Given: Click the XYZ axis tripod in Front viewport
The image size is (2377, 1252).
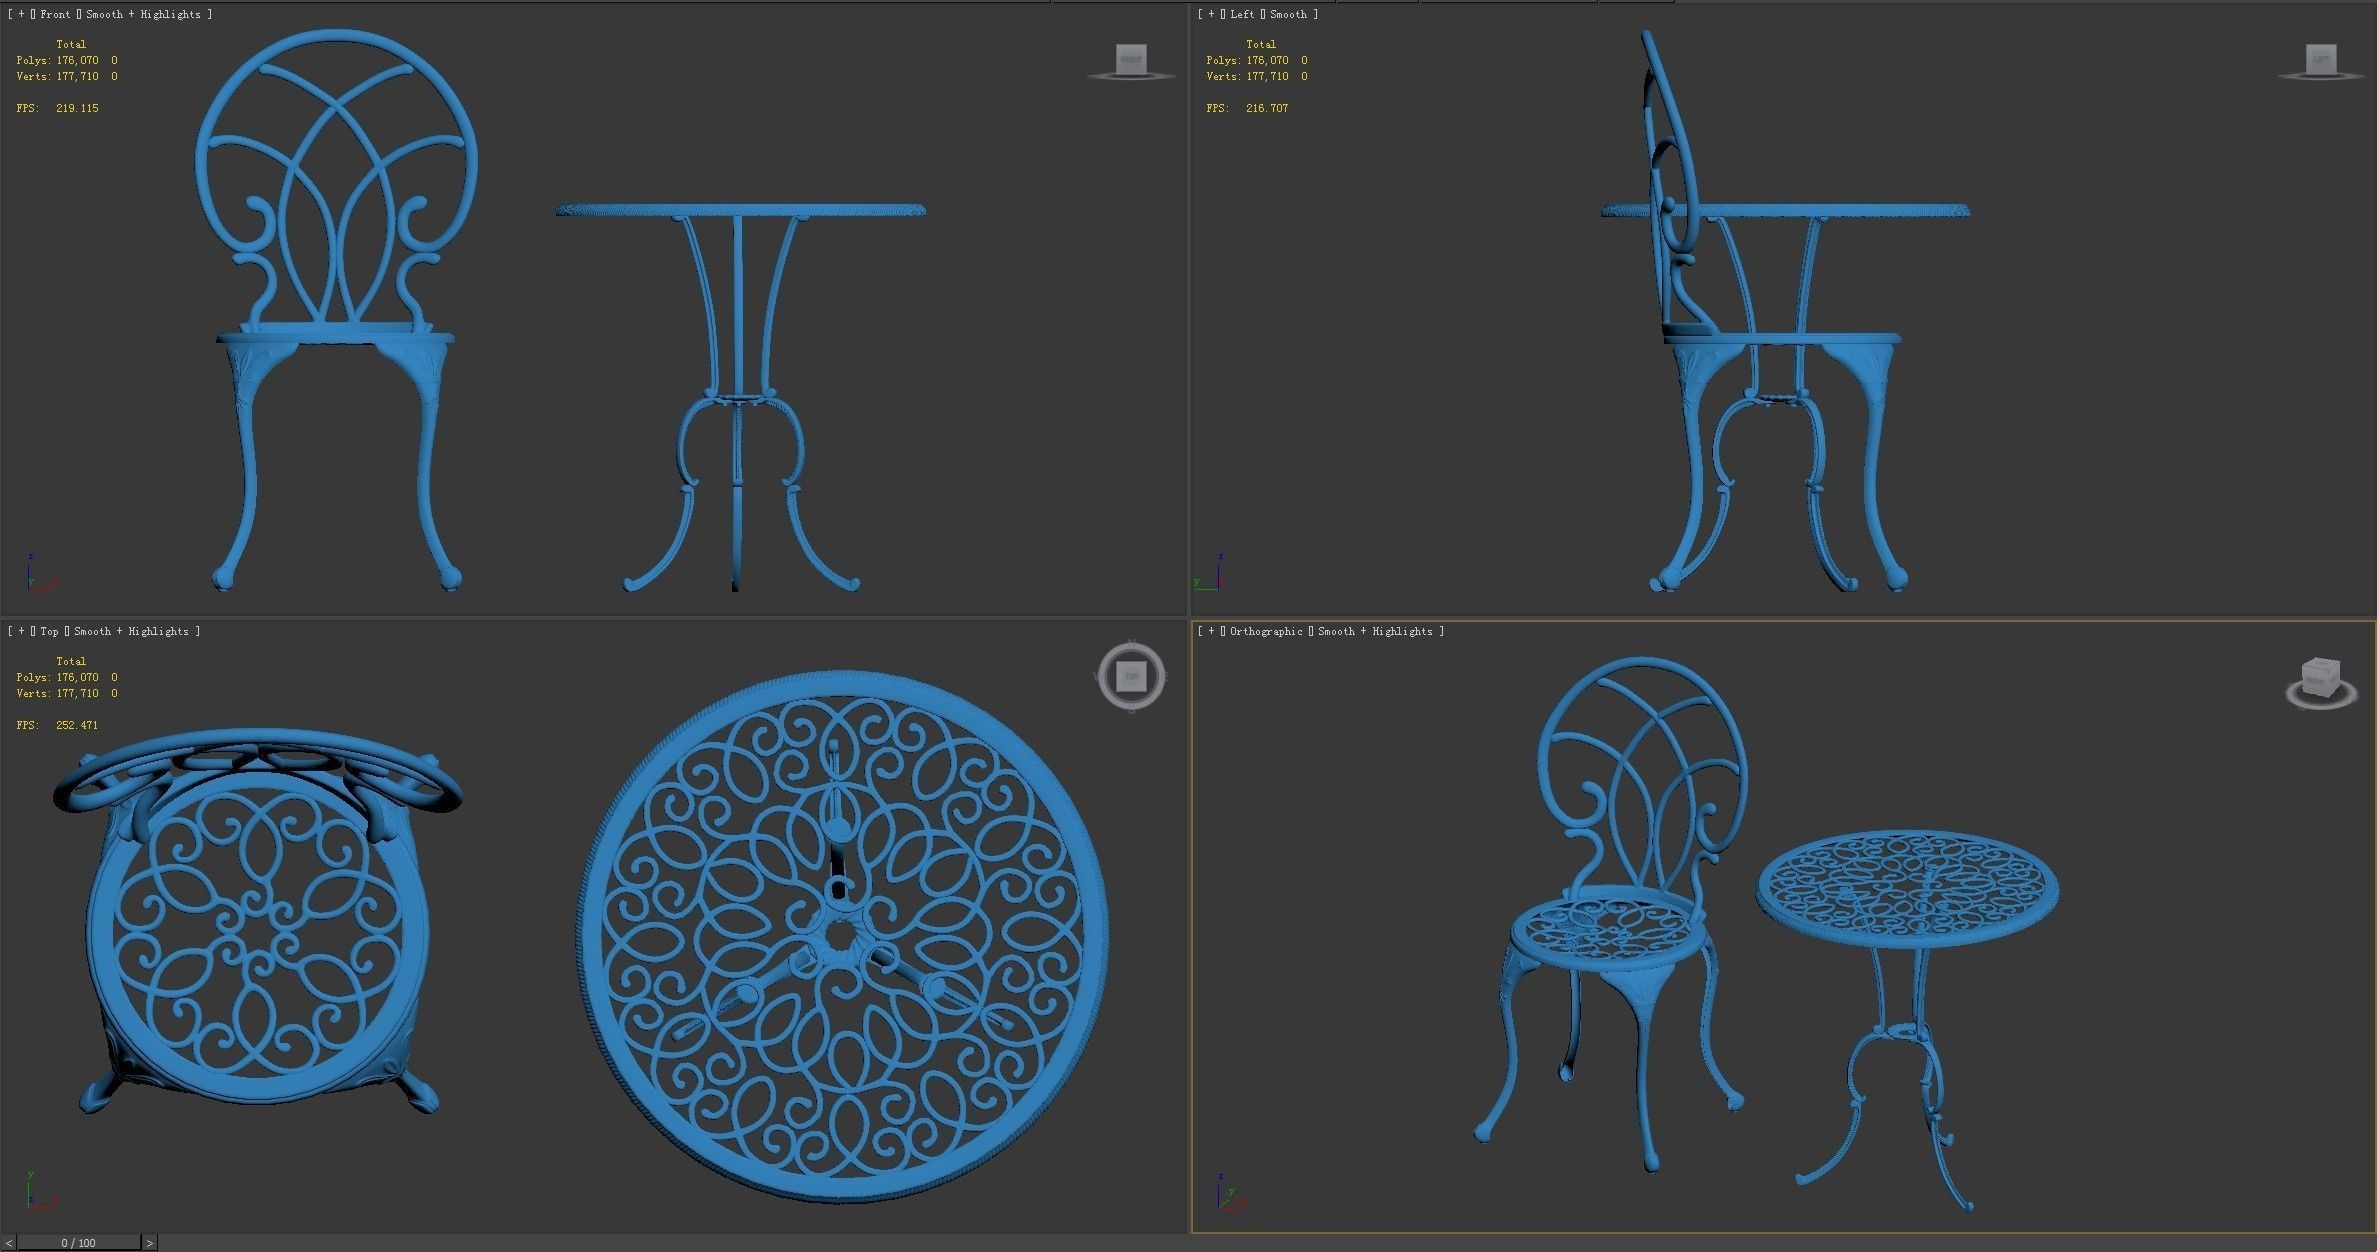Looking at the screenshot, I should pos(38,574).
